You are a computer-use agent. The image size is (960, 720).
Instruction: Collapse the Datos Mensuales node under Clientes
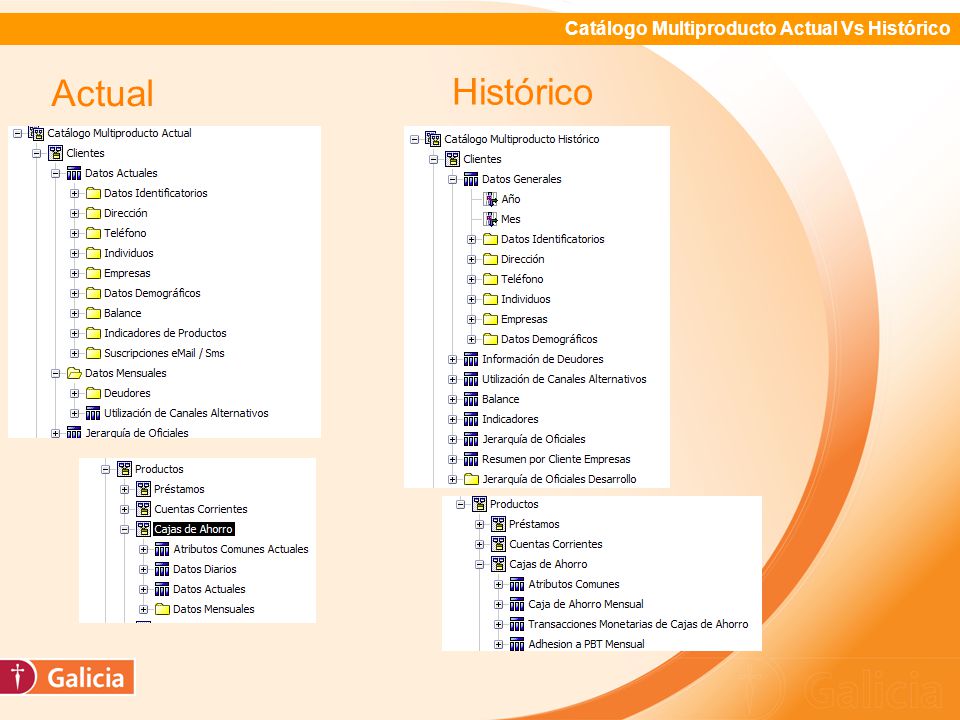tap(55, 373)
